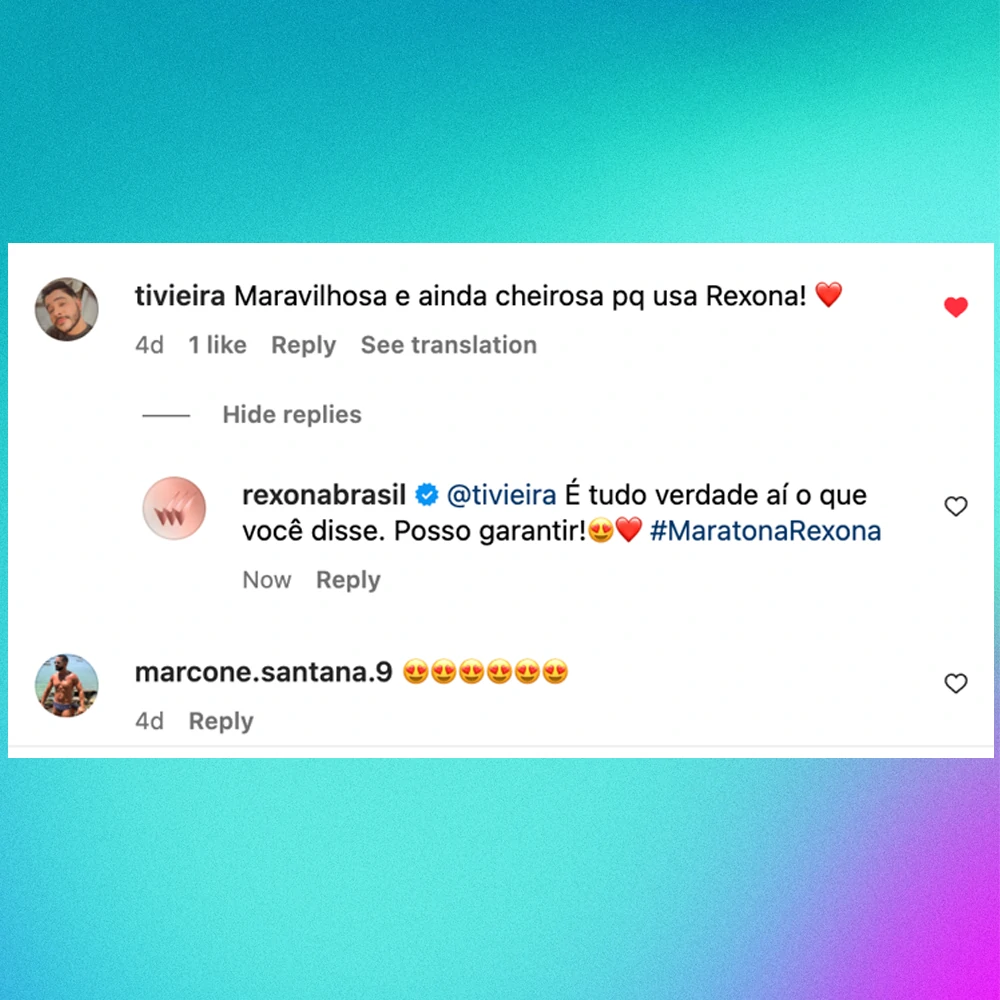Viewport: 1000px width, 1000px height.
Task: Open the #MaratonaRexona hashtag
Action: pyautogui.click(x=765, y=531)
